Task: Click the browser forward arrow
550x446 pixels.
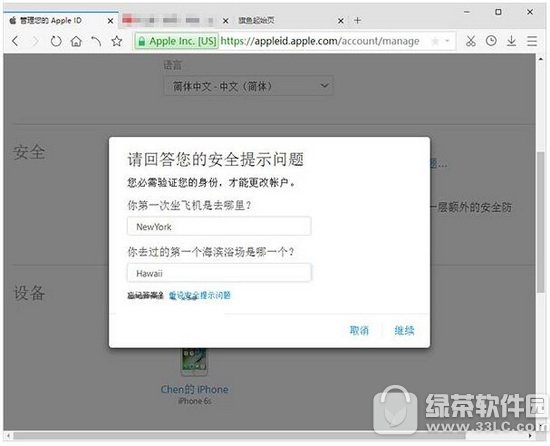Action: point(35,41)
